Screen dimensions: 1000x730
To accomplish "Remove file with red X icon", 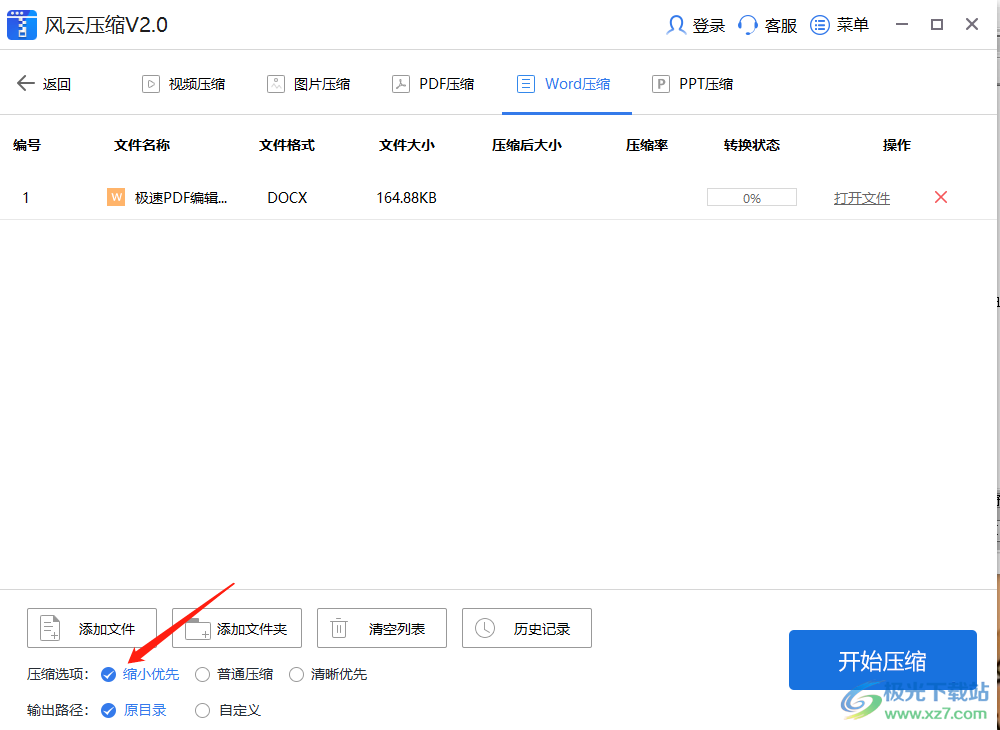I will tap(941, 198).
